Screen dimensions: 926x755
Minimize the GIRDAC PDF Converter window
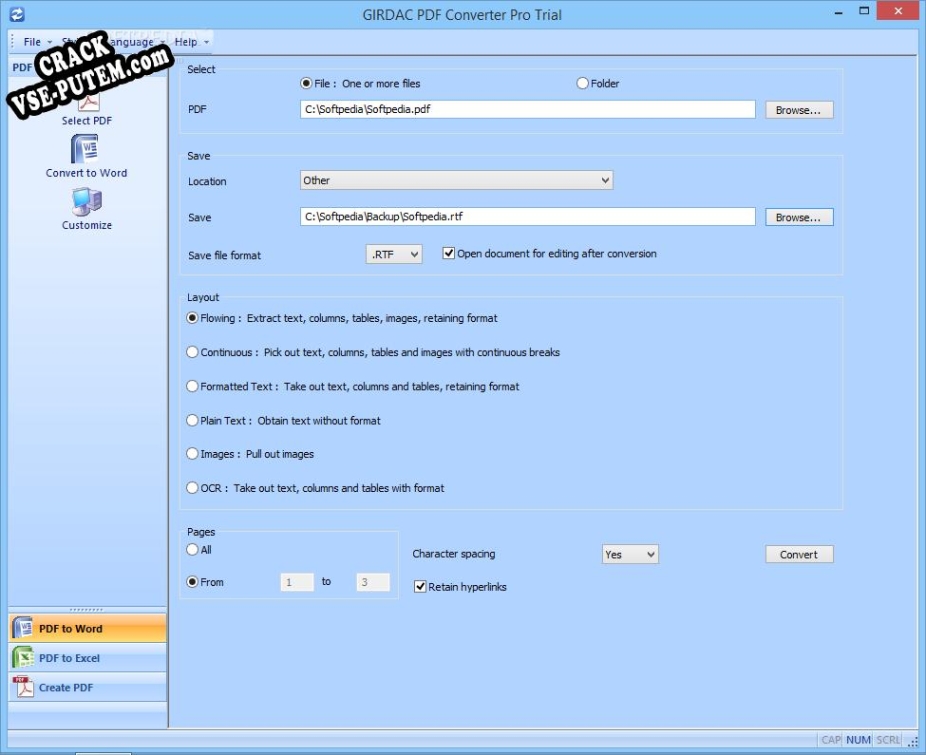click(839, 11)
